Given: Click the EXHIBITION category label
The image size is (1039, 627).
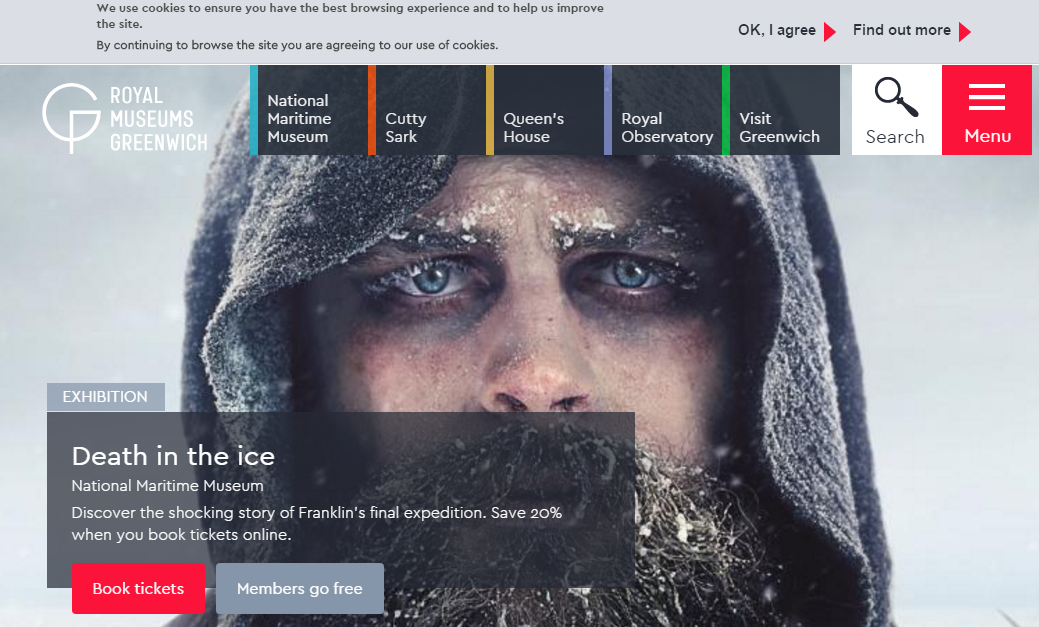Looking at the screenshot, I should [x=105, y=397].
